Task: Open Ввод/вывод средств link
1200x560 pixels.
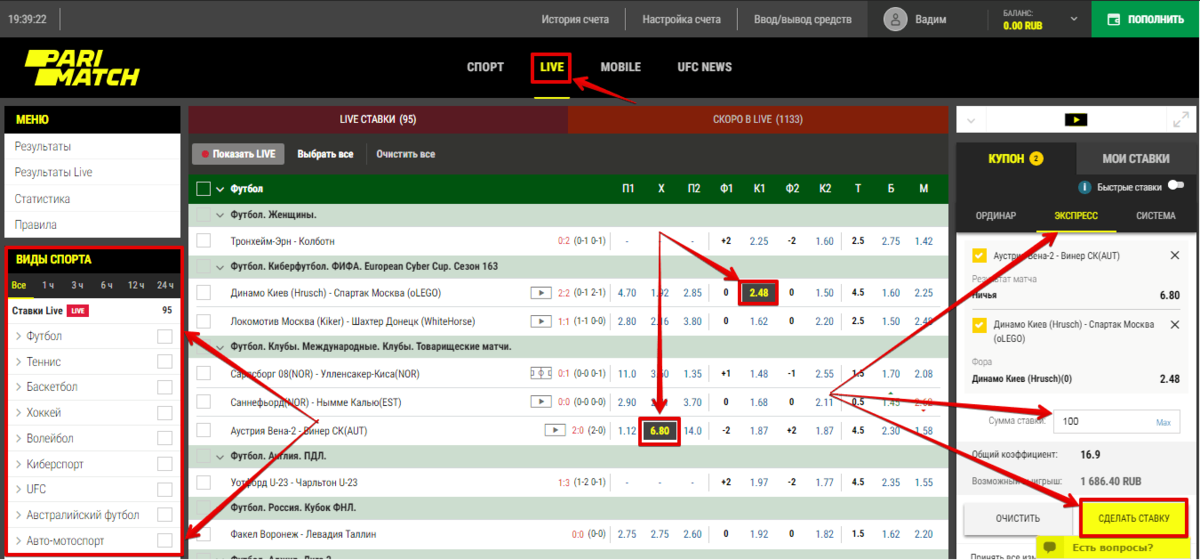Action: click(803, 19)
